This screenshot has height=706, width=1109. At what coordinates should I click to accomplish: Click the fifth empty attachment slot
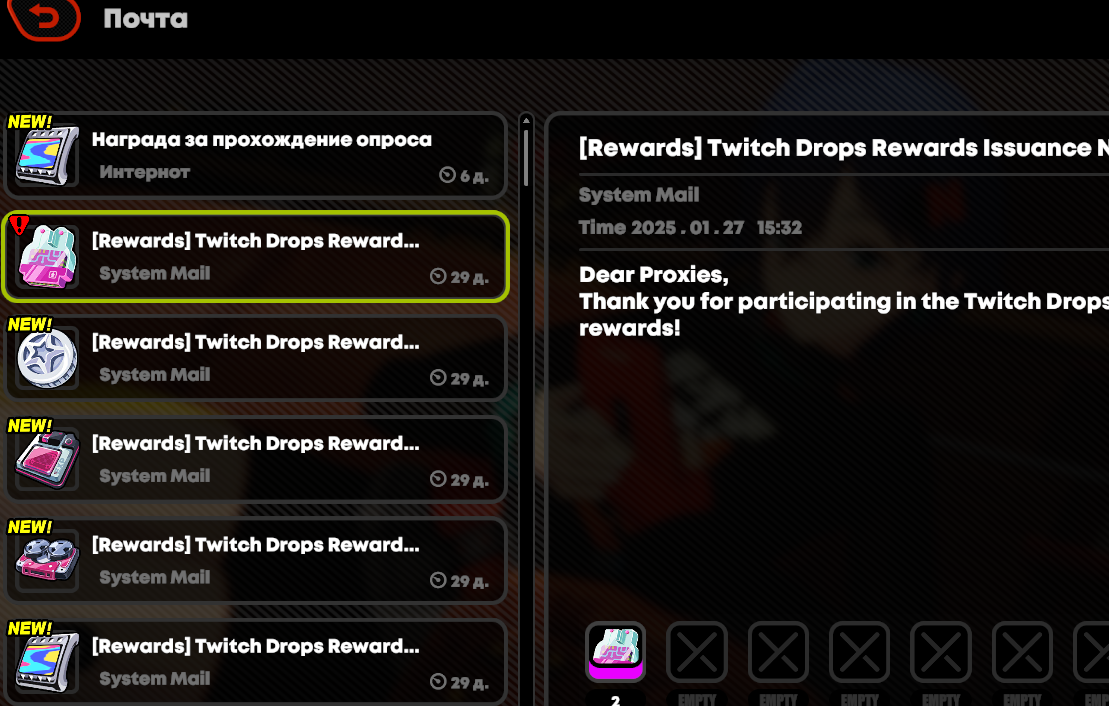[x=1022, y=652]
